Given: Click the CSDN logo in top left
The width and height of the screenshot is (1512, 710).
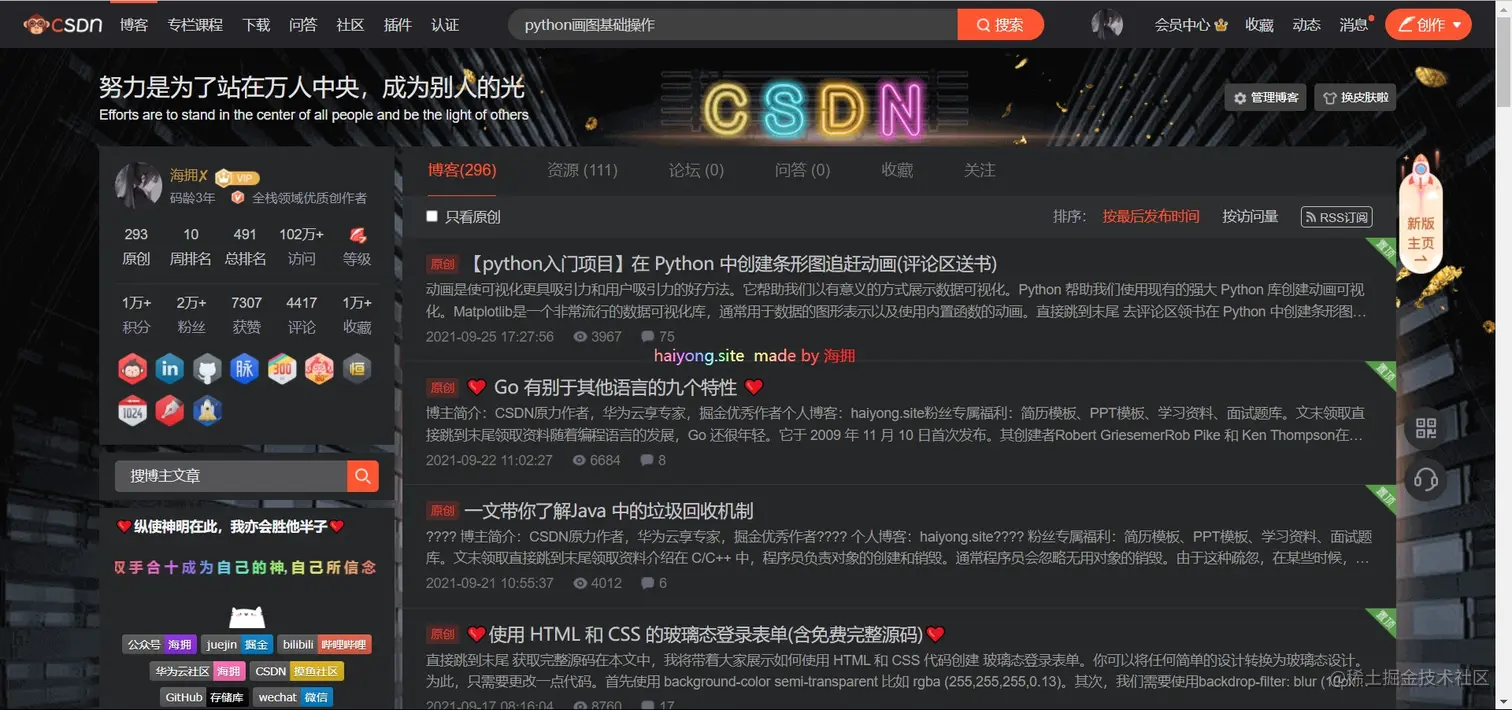Looking at the screenshot, I should pyautogui.click(x=62, y=24).
